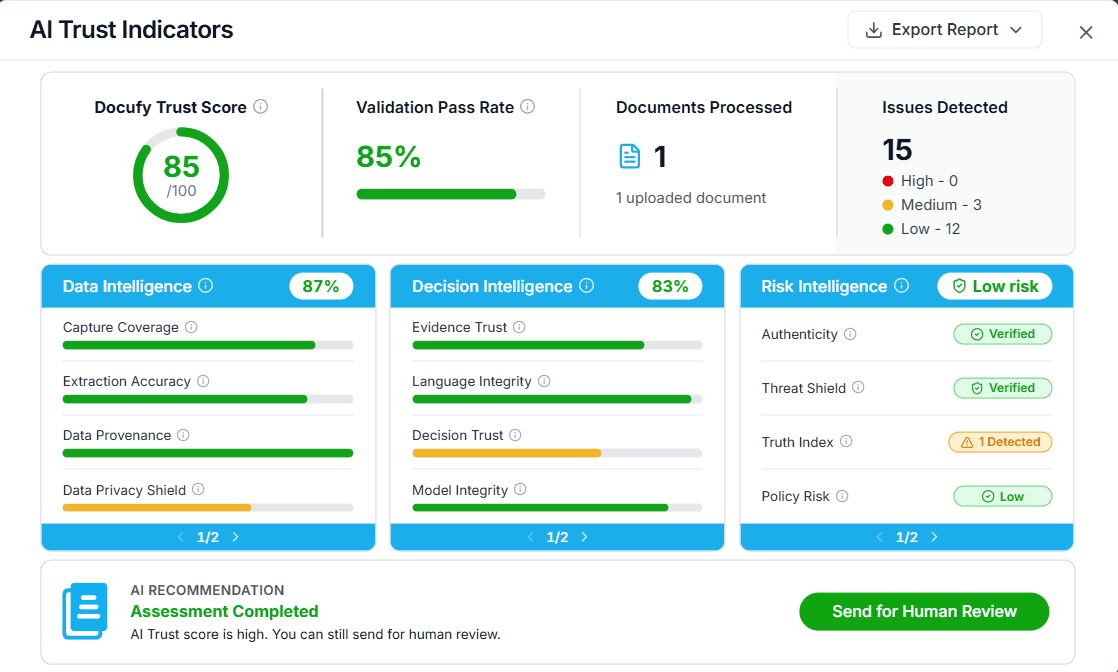Screen dimensions: 1118x672
Task: Click the Docufy Trust Score ring gauge
Action: [181, 175]
